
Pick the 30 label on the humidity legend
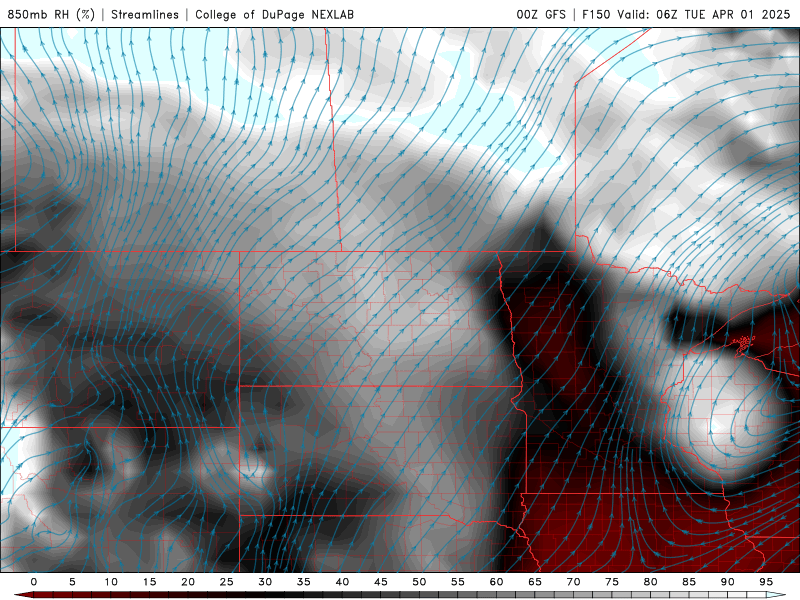pyautogui.click(x=265, y=582)
